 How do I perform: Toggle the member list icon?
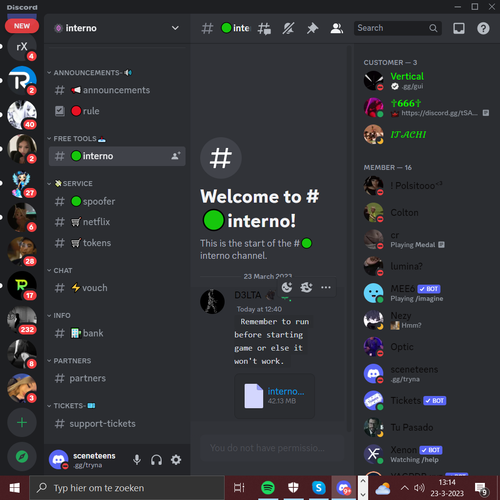[x=337, y=29]
